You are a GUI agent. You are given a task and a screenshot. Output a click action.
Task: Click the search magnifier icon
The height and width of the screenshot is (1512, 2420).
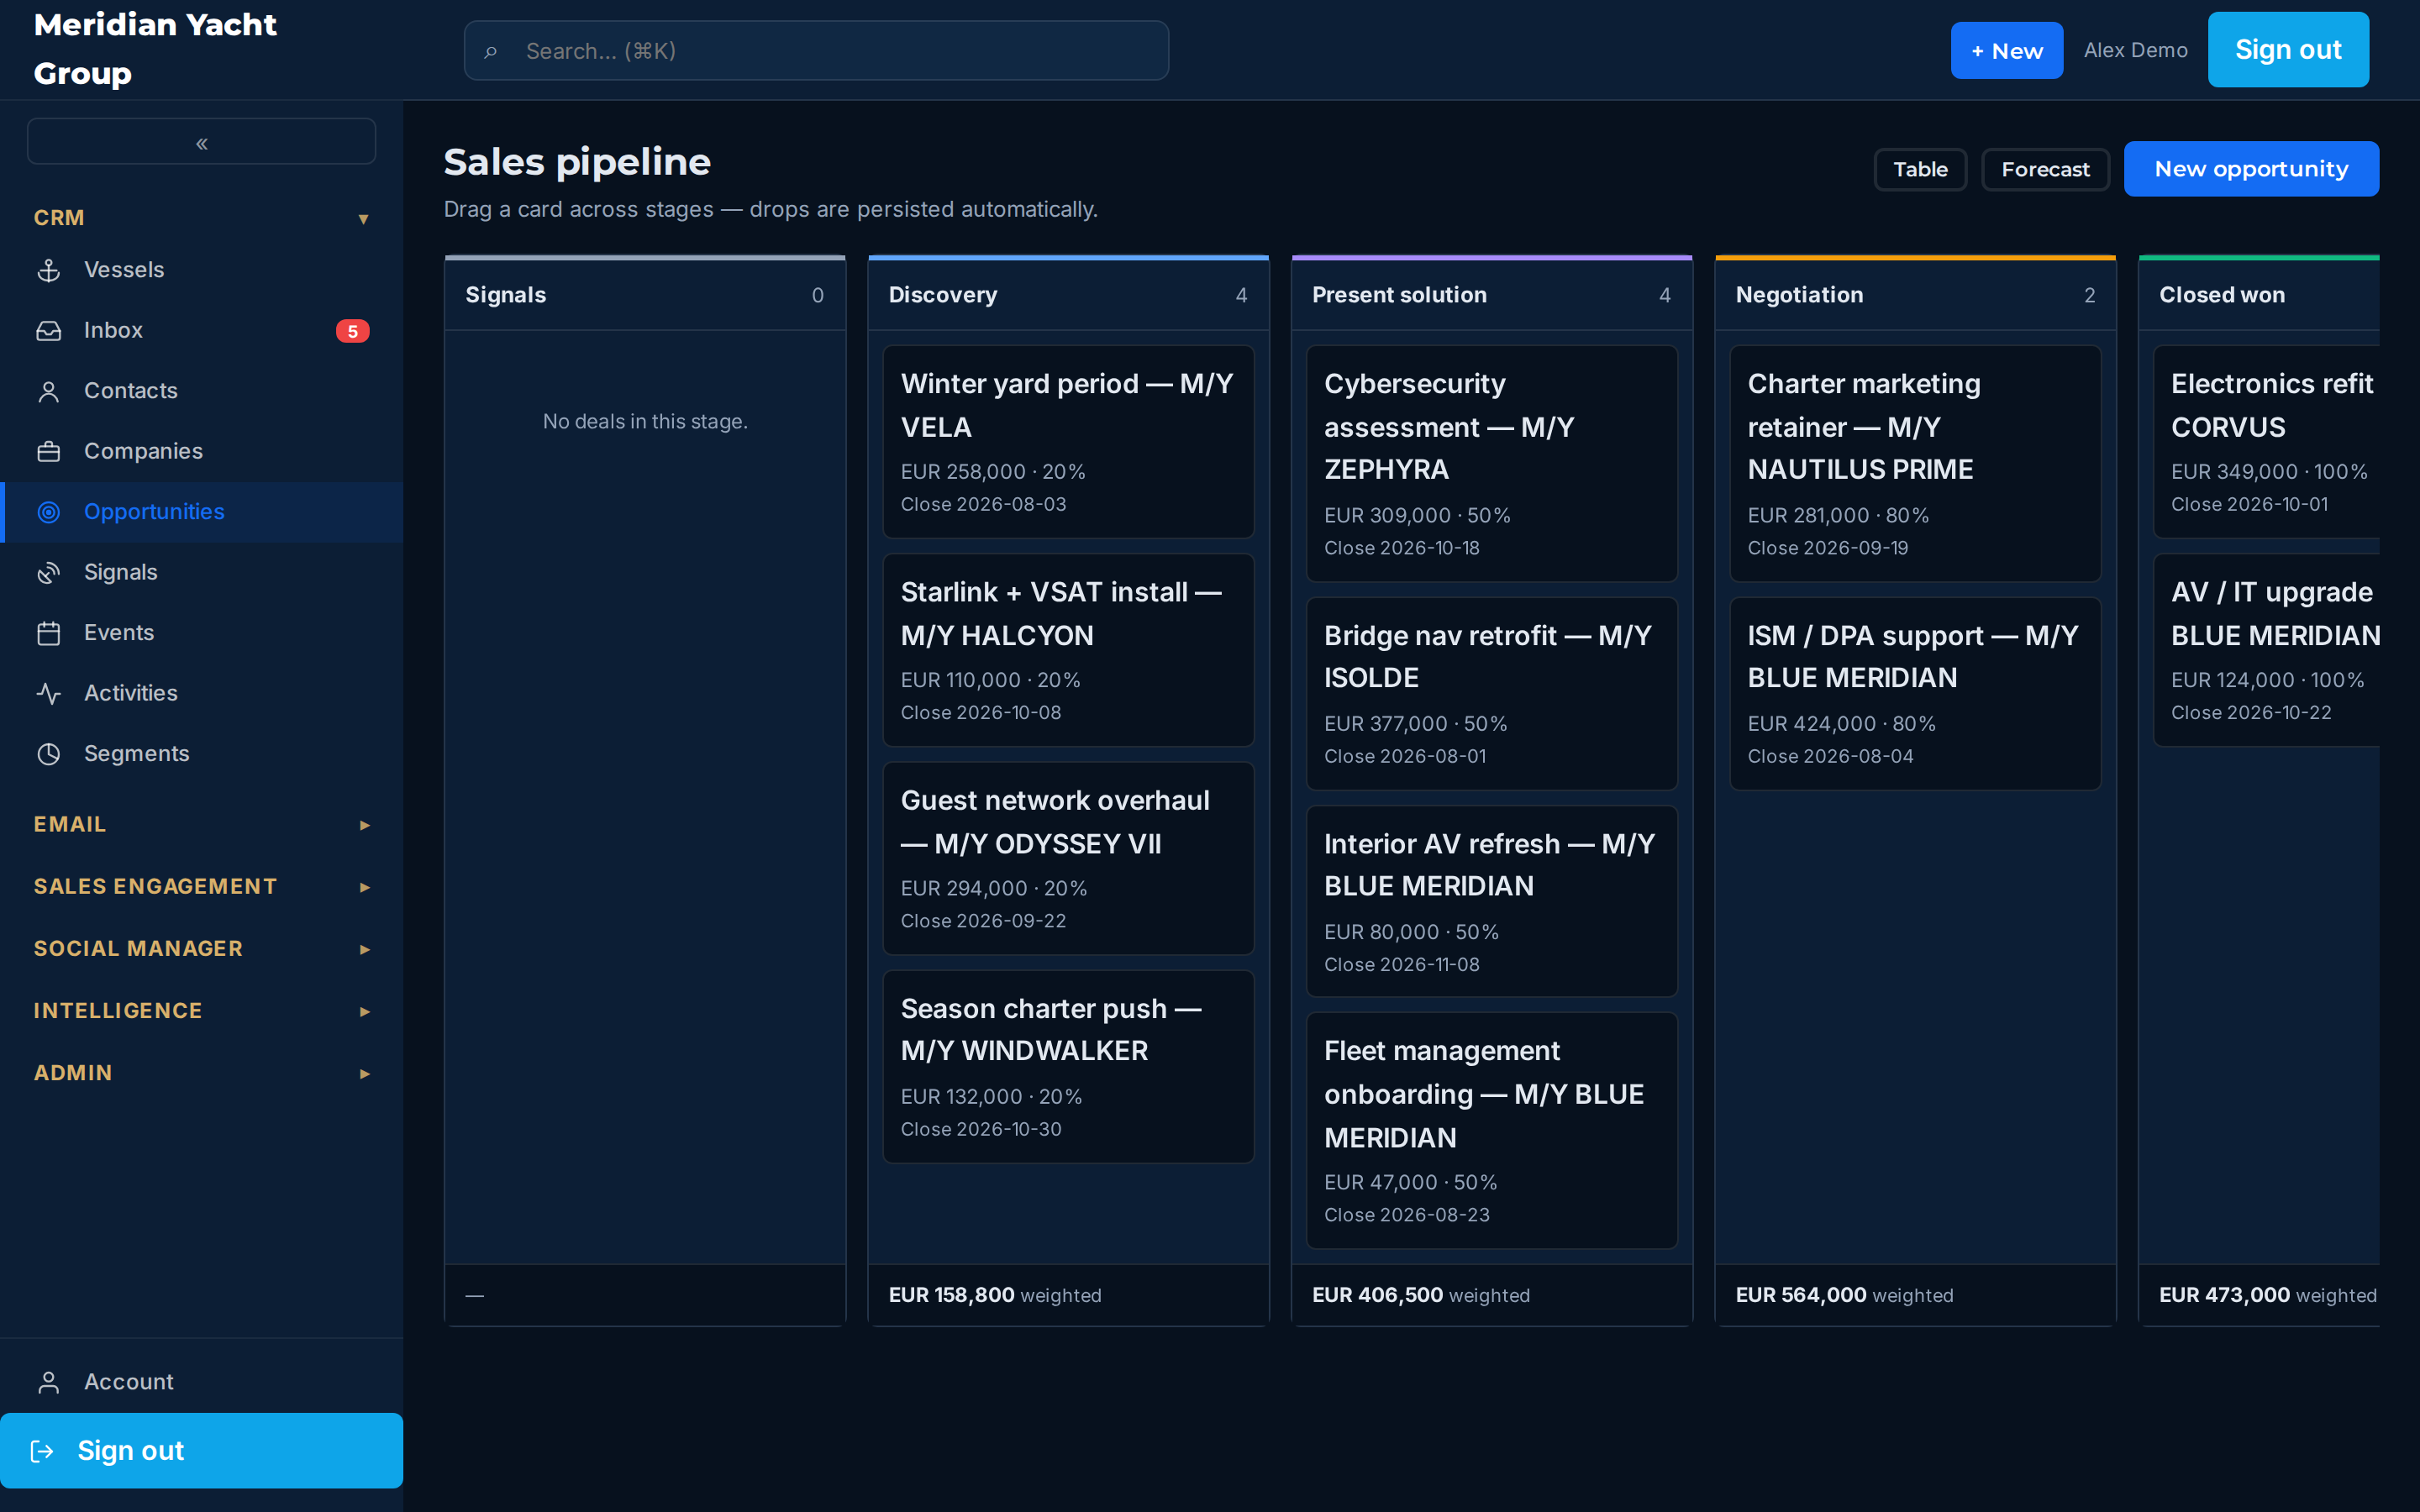pos(490,51)
